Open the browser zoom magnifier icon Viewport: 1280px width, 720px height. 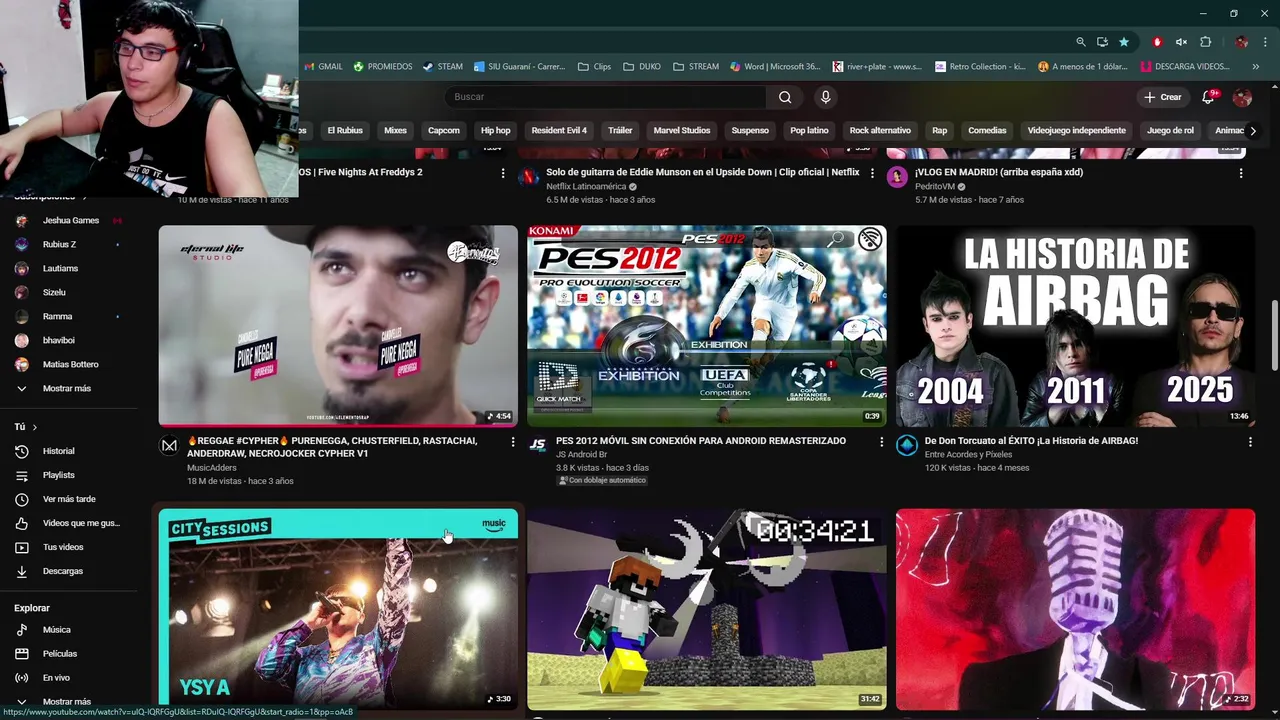tap(1080, 42)
